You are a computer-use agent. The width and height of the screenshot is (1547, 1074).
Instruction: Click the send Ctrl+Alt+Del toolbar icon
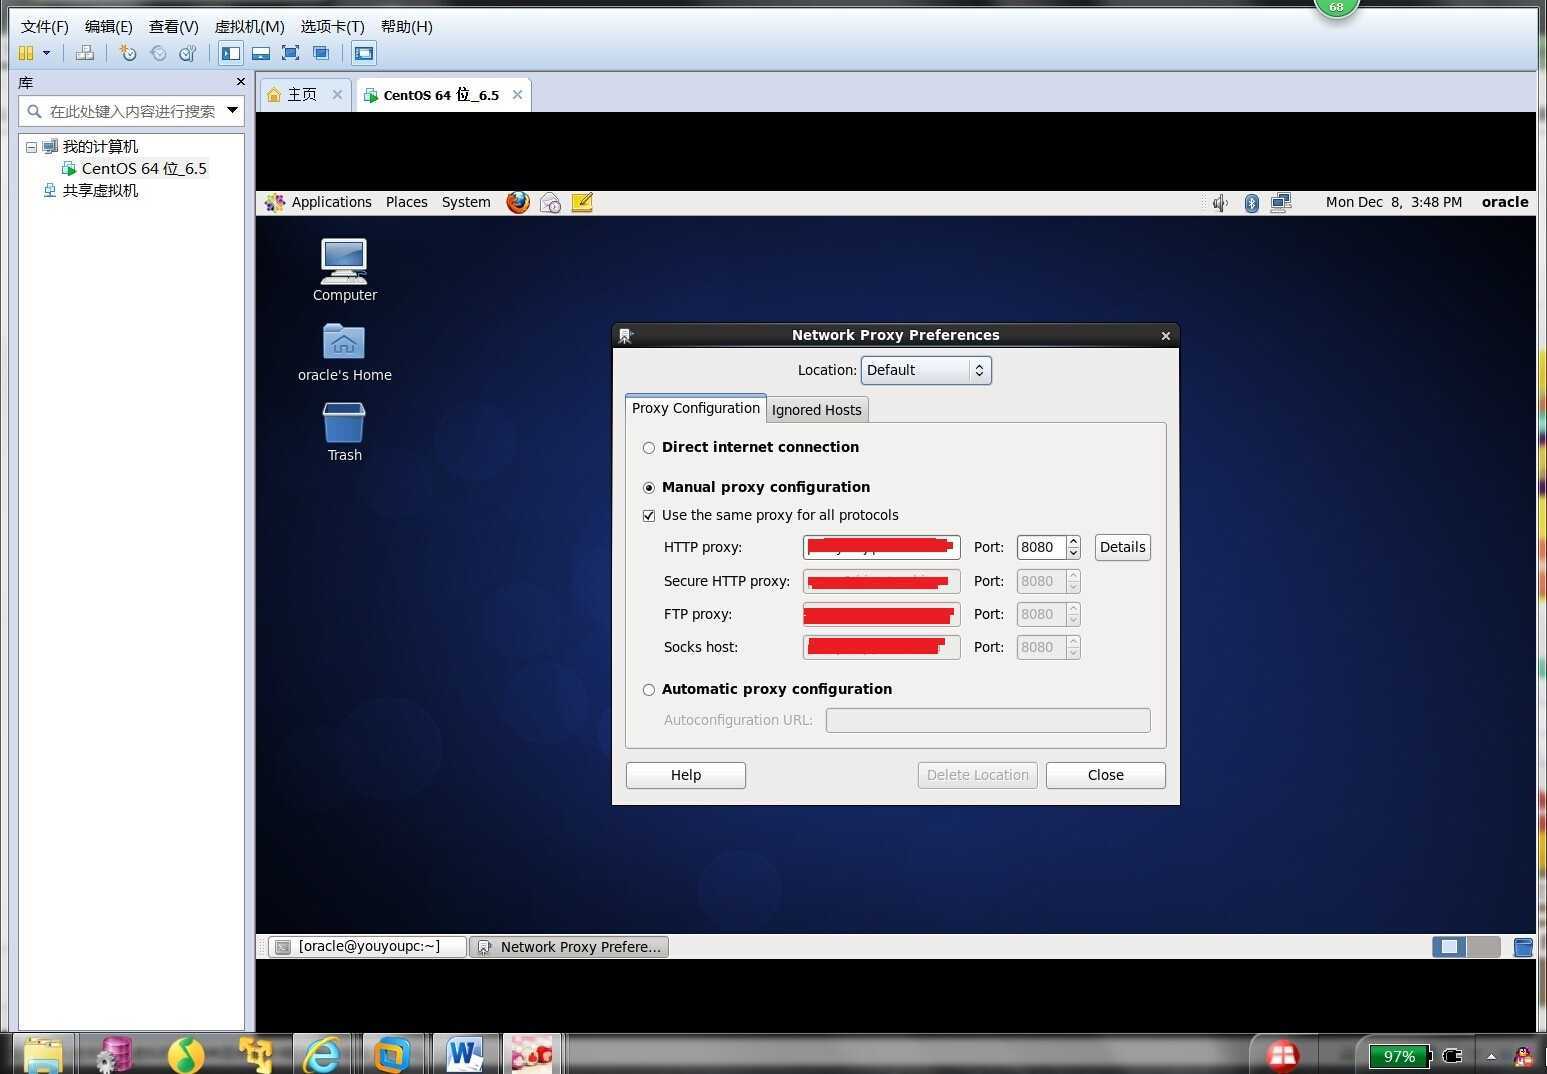85,53
